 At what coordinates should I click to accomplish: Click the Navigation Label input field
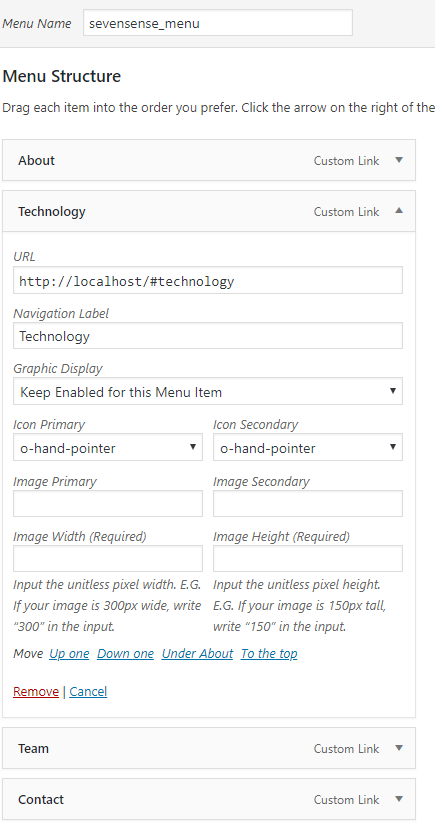tap(208, 336)
